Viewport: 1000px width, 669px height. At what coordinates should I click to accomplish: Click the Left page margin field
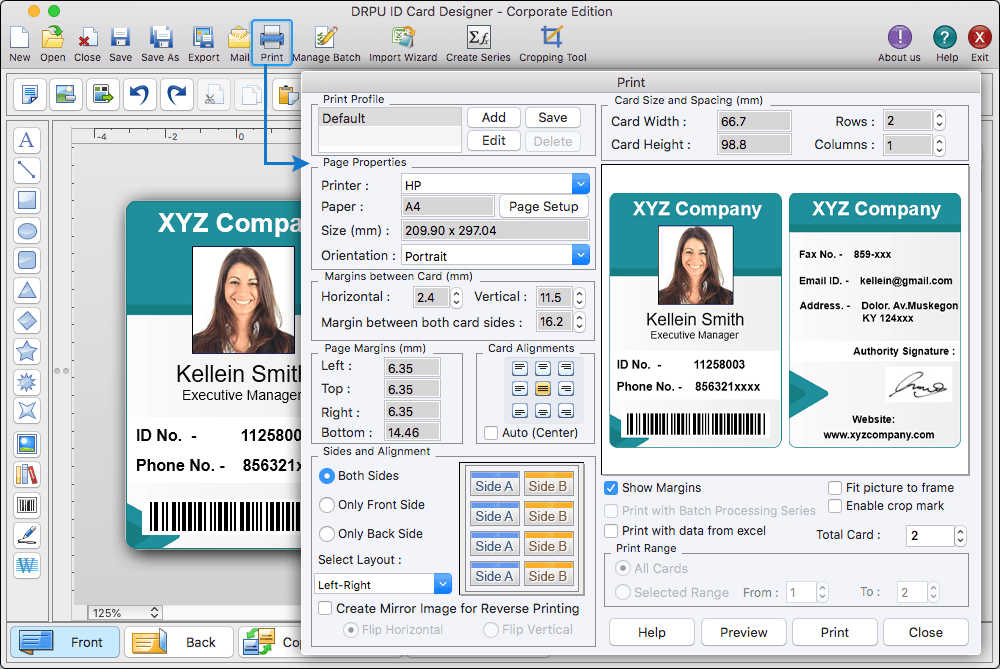412,368
